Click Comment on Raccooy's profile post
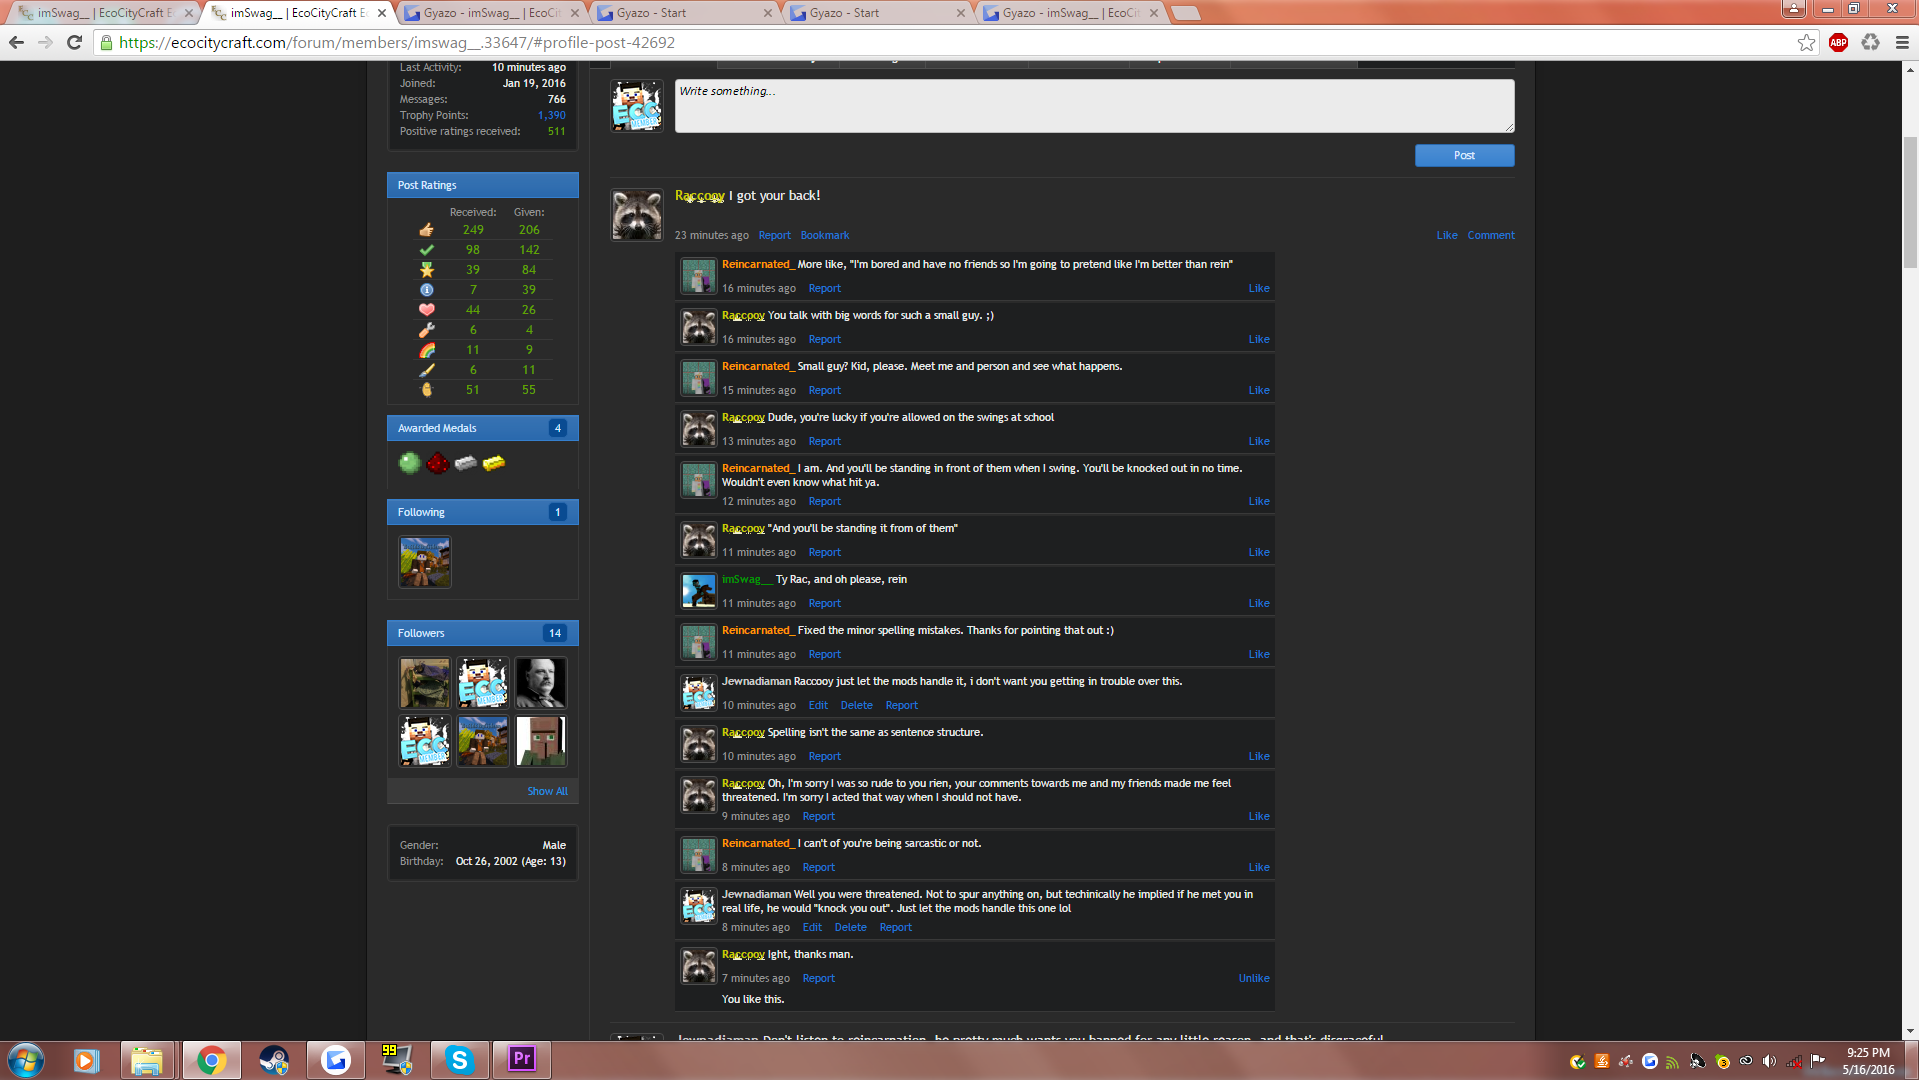This screenshot has height=1080, width=1919. click(1490, 235)
